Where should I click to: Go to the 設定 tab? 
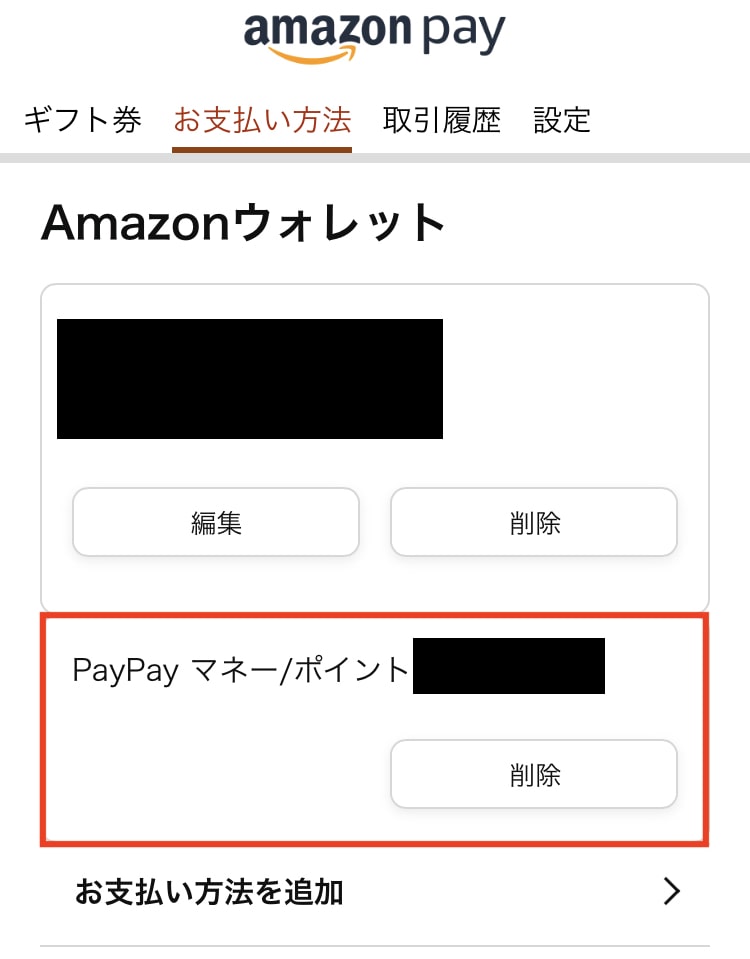[x=562, y=120]
